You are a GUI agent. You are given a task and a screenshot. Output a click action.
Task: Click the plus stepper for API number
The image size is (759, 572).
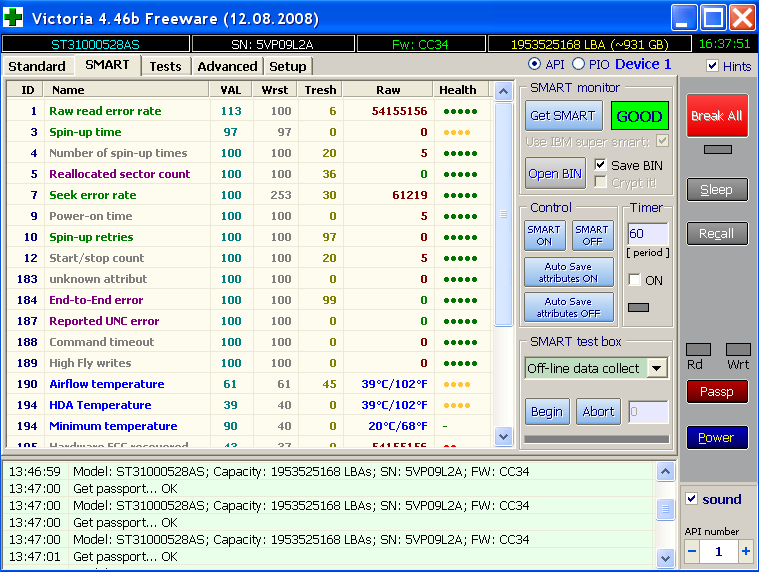tap(745, 551)
